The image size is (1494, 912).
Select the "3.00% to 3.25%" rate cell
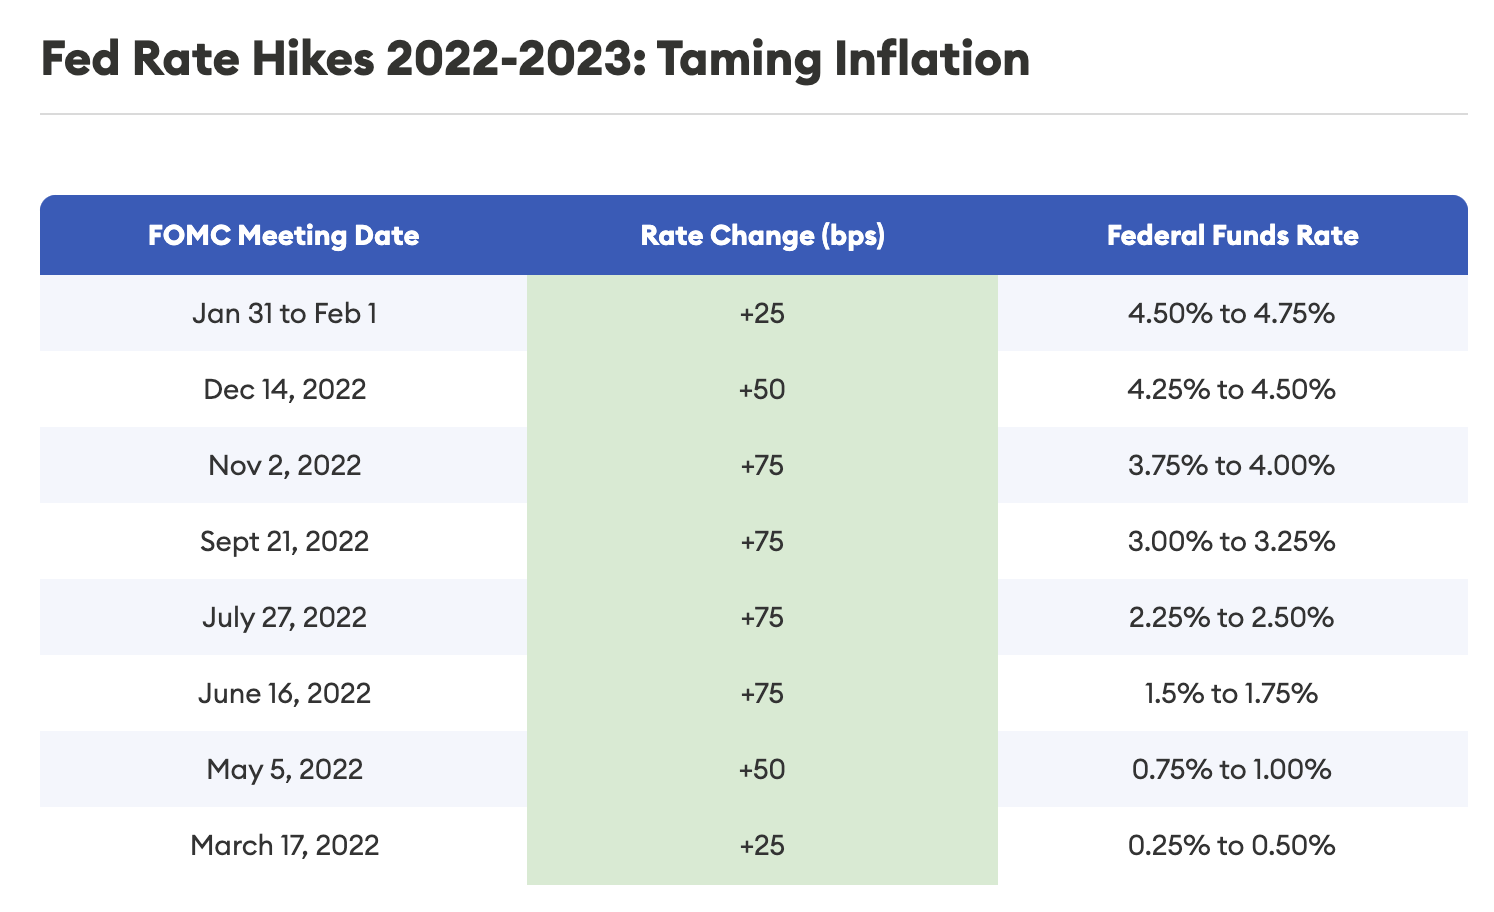(1231, 541)
